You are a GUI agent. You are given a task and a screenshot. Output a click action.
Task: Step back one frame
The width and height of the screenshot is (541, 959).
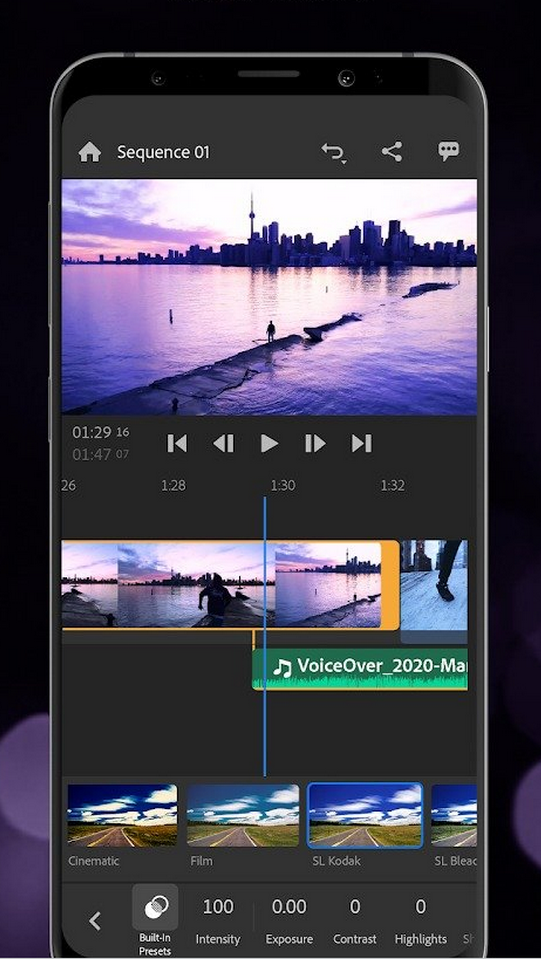224,443
